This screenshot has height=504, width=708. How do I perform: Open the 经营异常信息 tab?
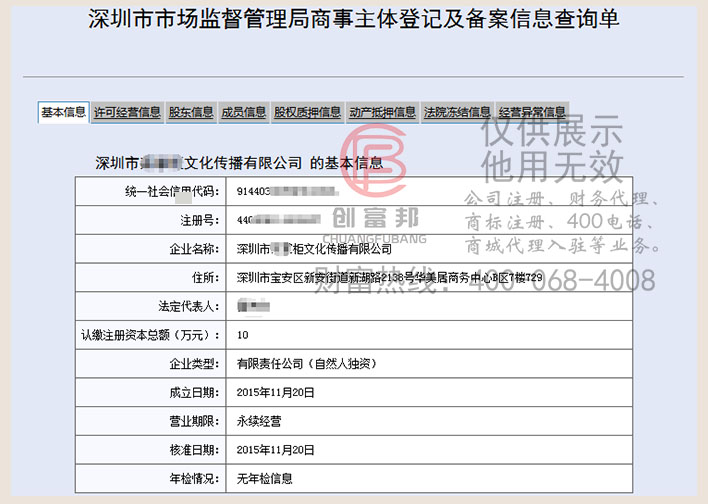coord(531,112)
